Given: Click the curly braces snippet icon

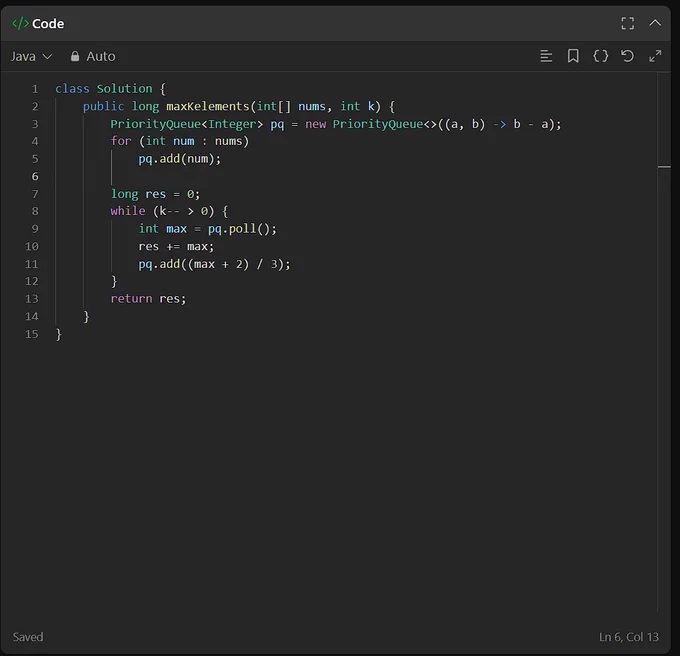Looking at the screenshot, I should [x=600, y=56].
